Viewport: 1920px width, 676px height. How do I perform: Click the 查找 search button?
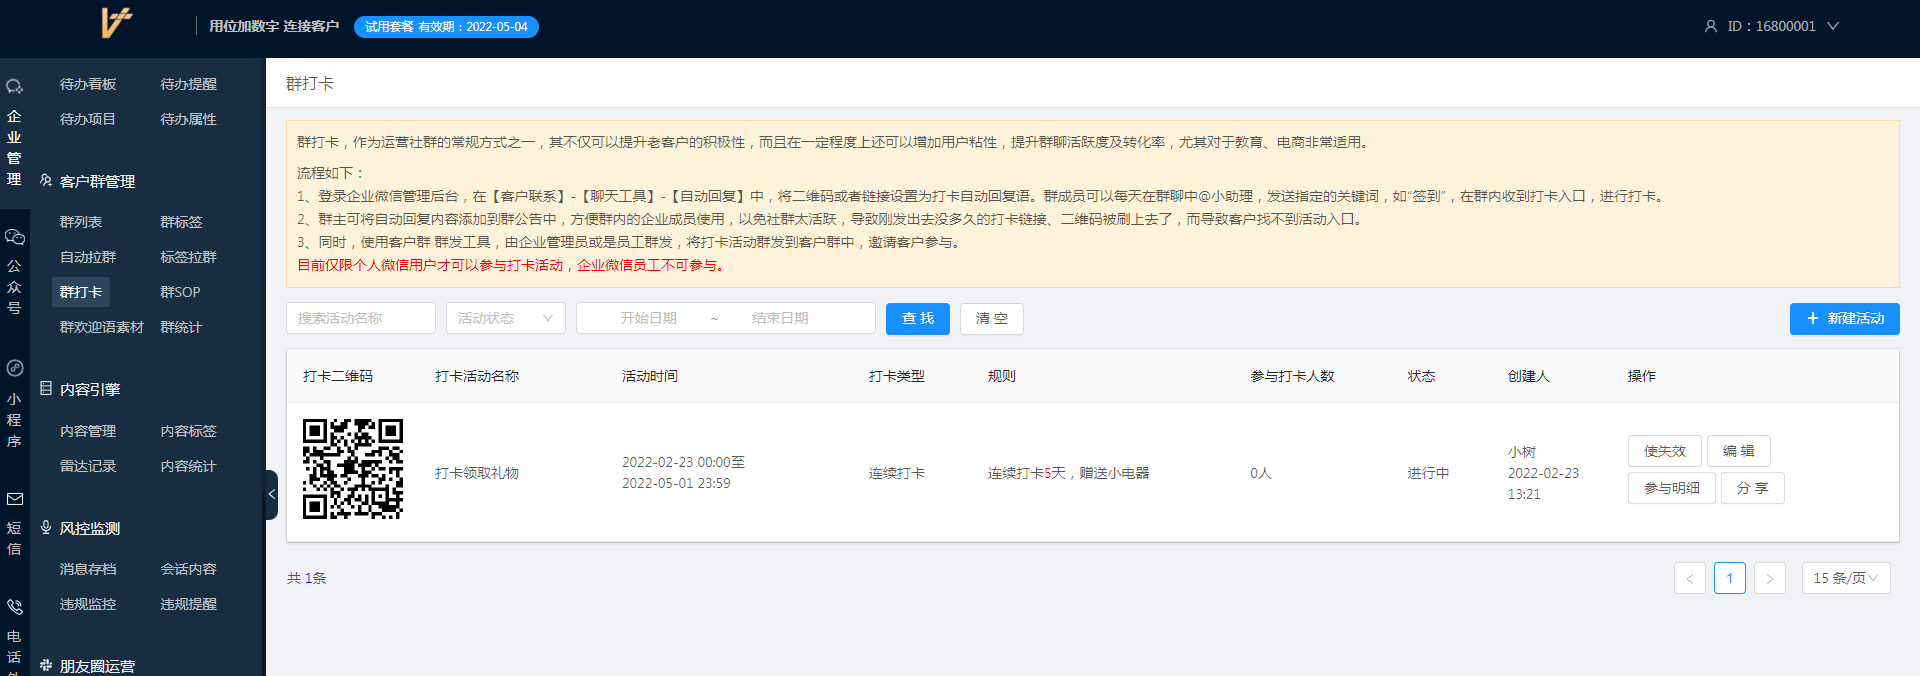click(918, 318)
